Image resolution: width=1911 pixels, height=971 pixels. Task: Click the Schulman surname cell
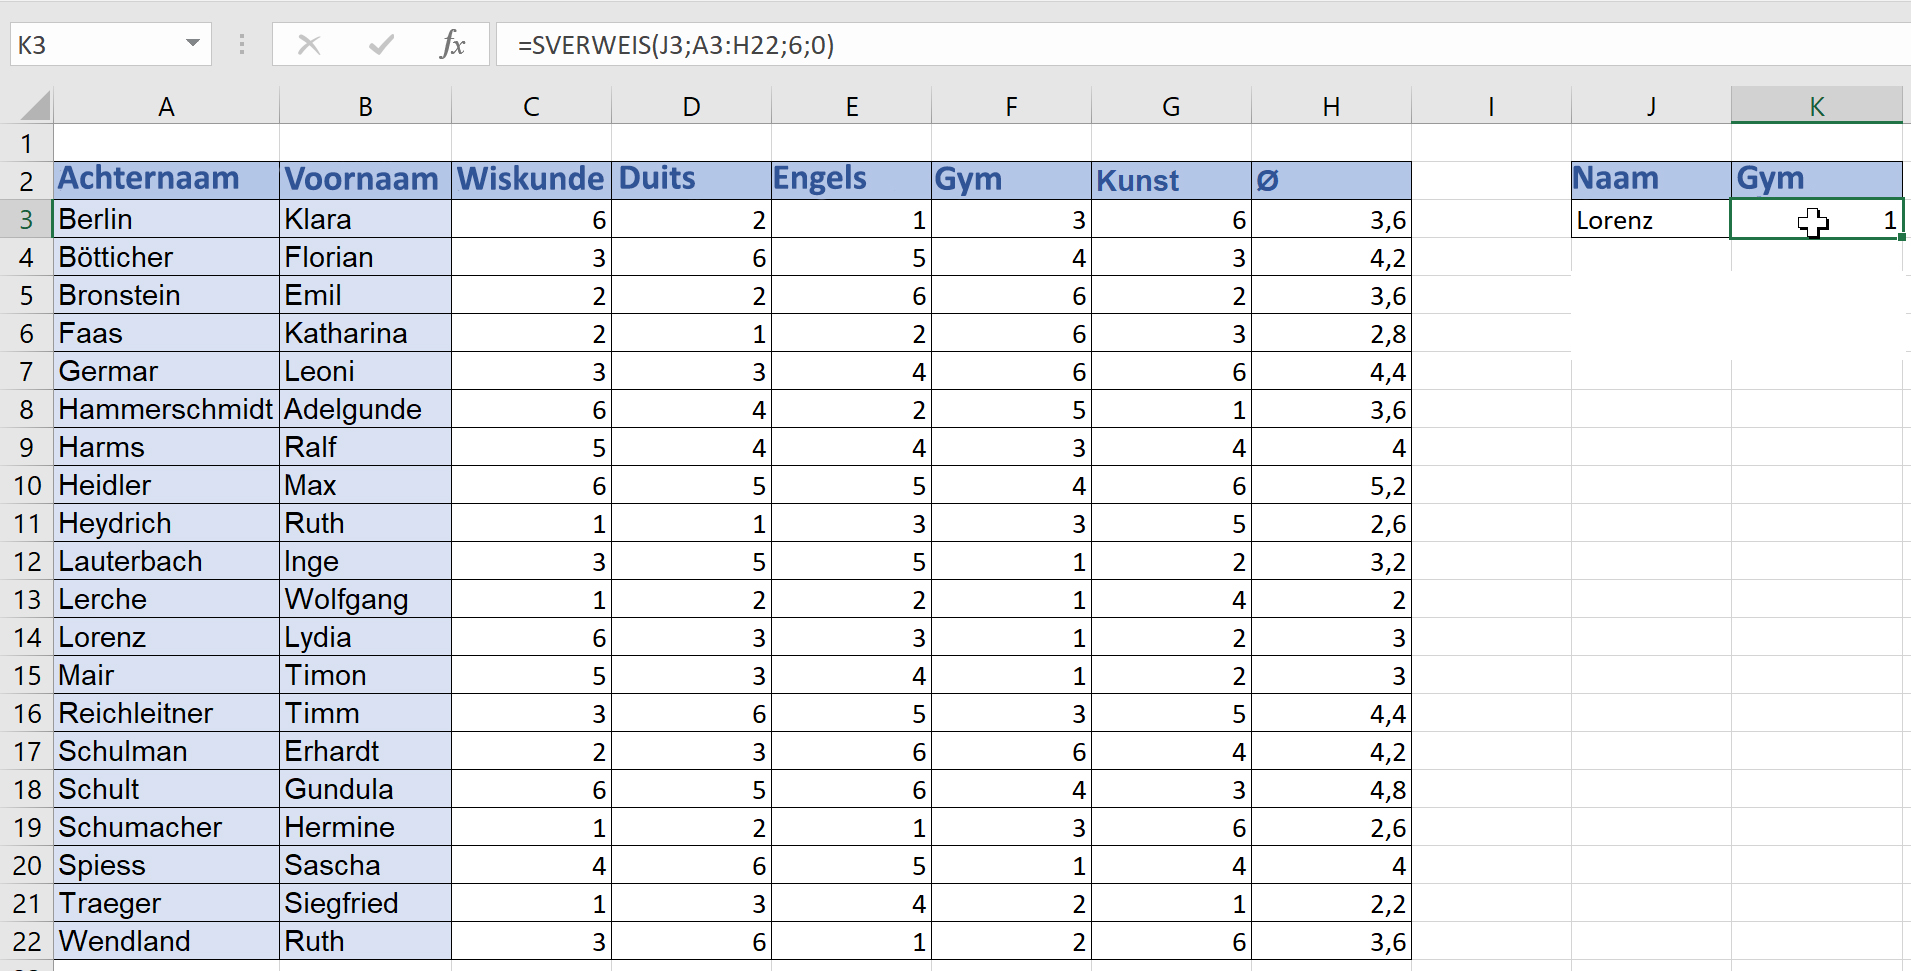(166, 751)
